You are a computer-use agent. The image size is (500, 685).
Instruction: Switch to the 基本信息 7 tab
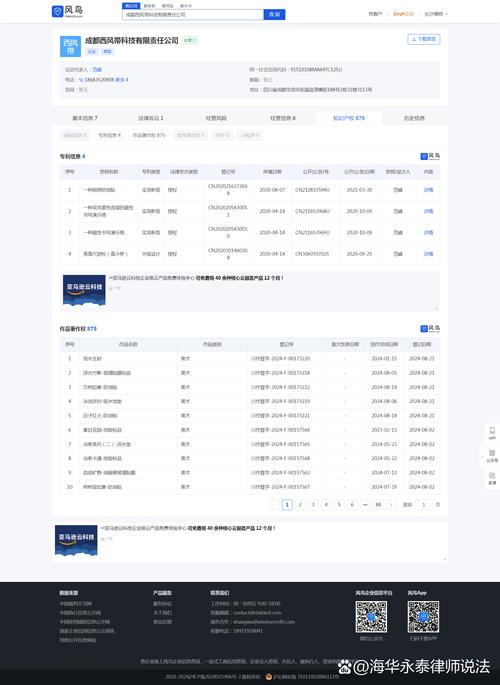coord(85,118)
